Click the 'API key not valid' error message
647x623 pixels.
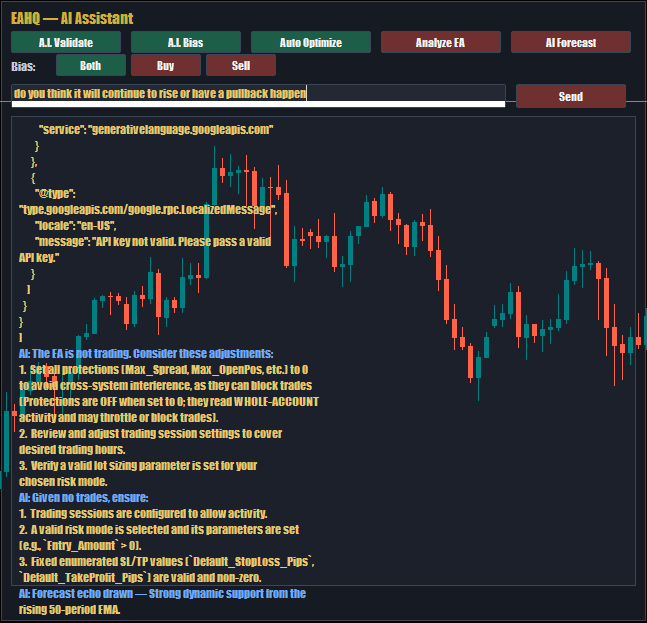coord(145,249)
